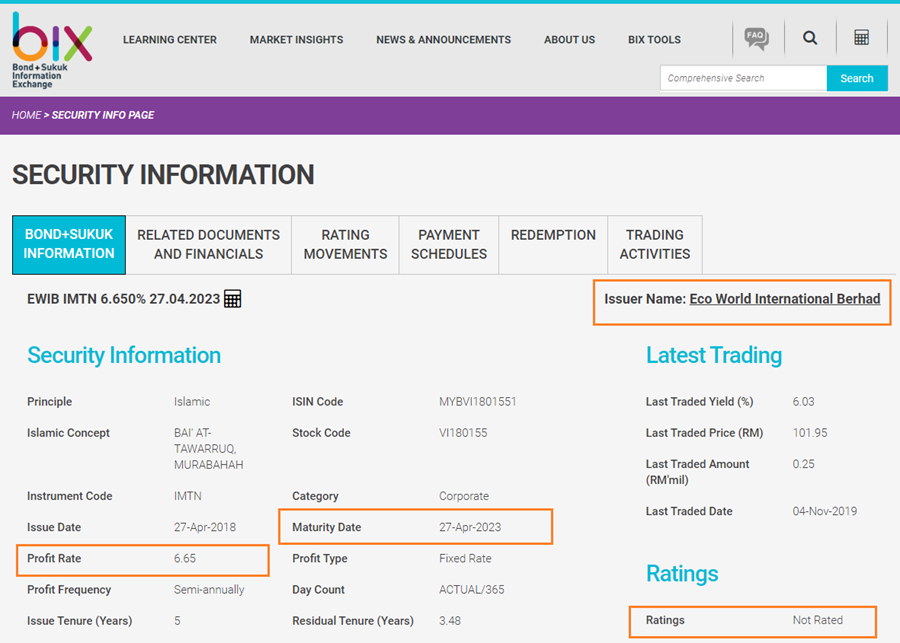Image resolution: width=900 pixels, height=643 pixels.
Task: Select stock code value VI180155
Action: click(x=463, y=433)
